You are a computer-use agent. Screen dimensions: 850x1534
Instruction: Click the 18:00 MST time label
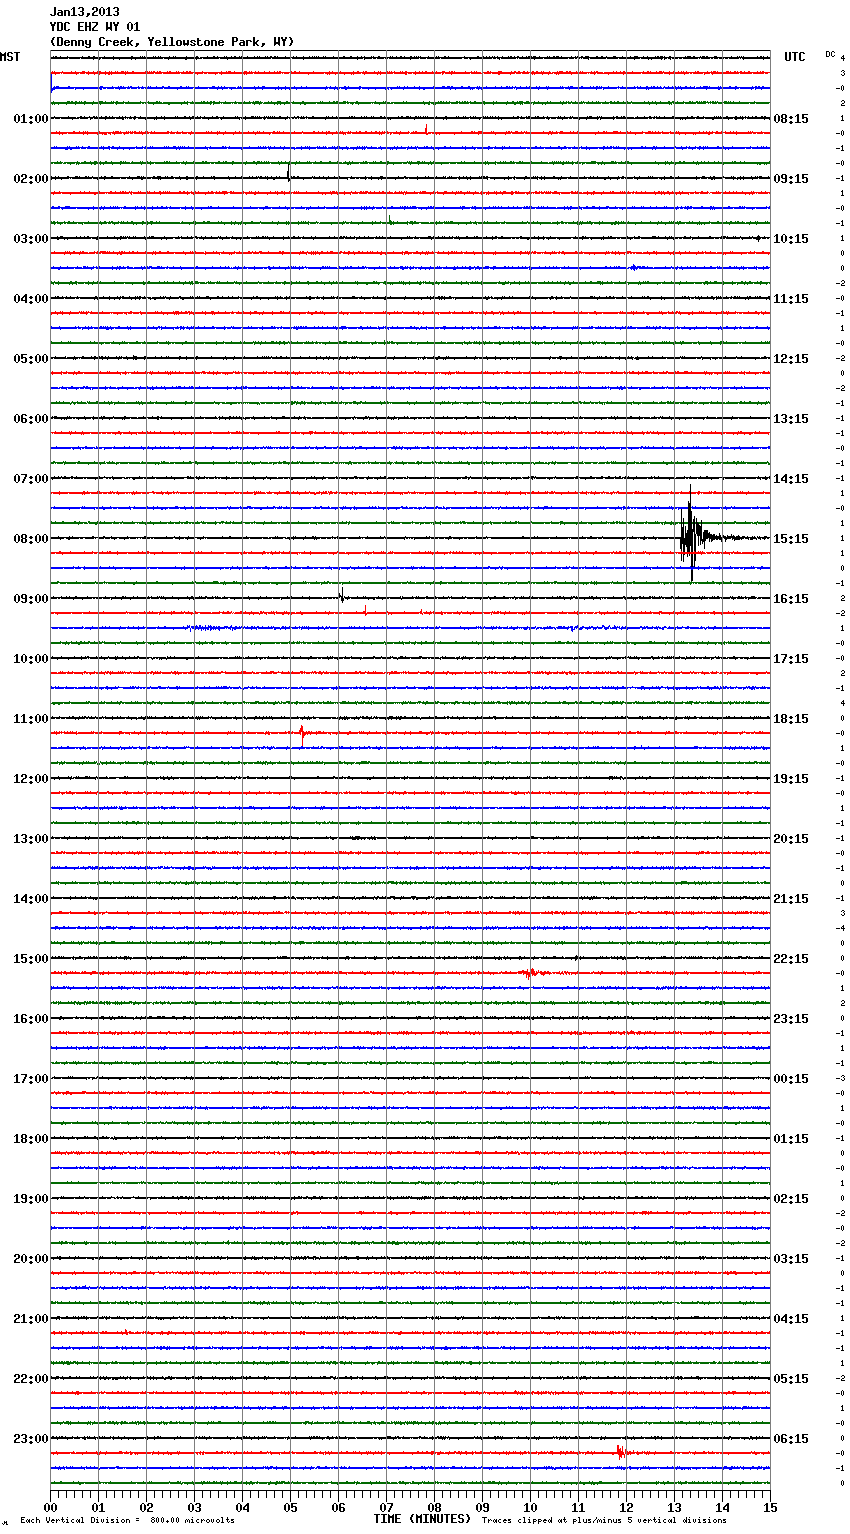(x=31, y=1139)
